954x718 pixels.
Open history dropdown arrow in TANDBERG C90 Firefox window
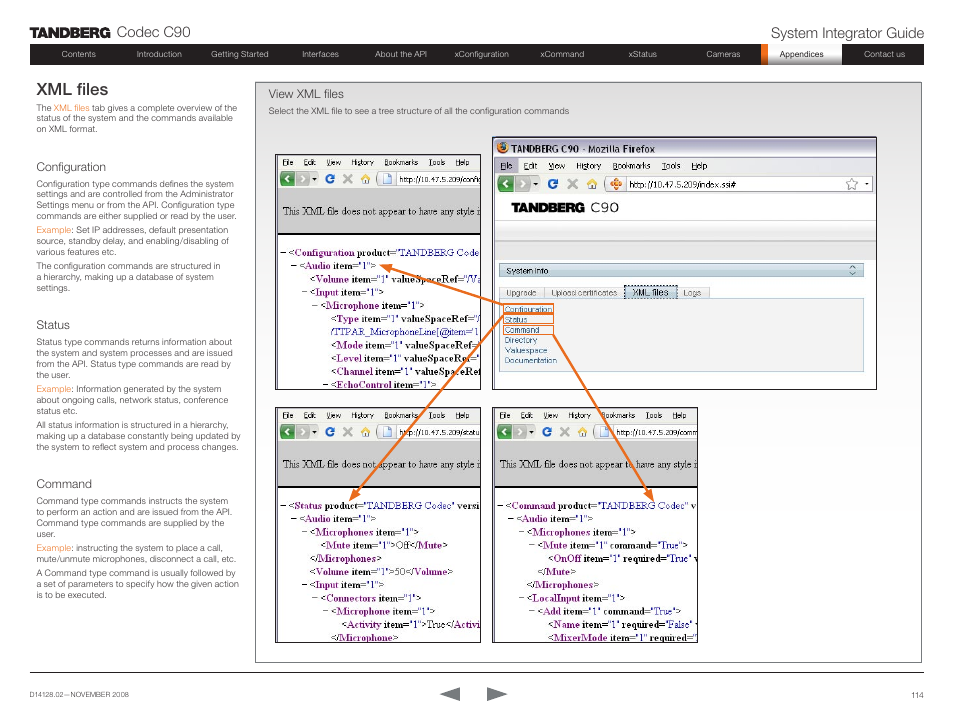pyautogui.click(x=536, y=184)
